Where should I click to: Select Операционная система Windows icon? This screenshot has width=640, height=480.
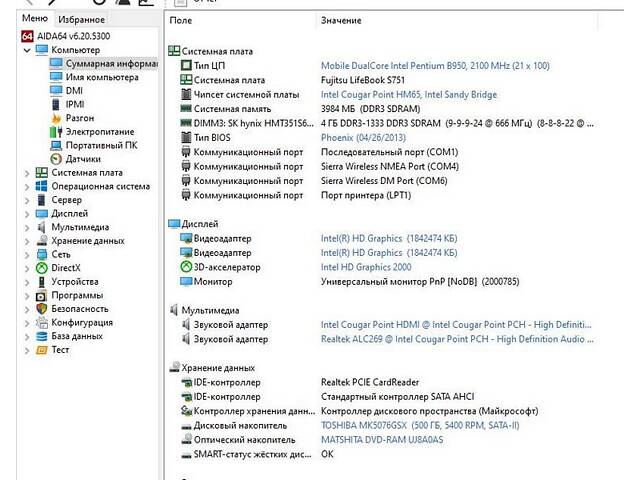[42, 186]
